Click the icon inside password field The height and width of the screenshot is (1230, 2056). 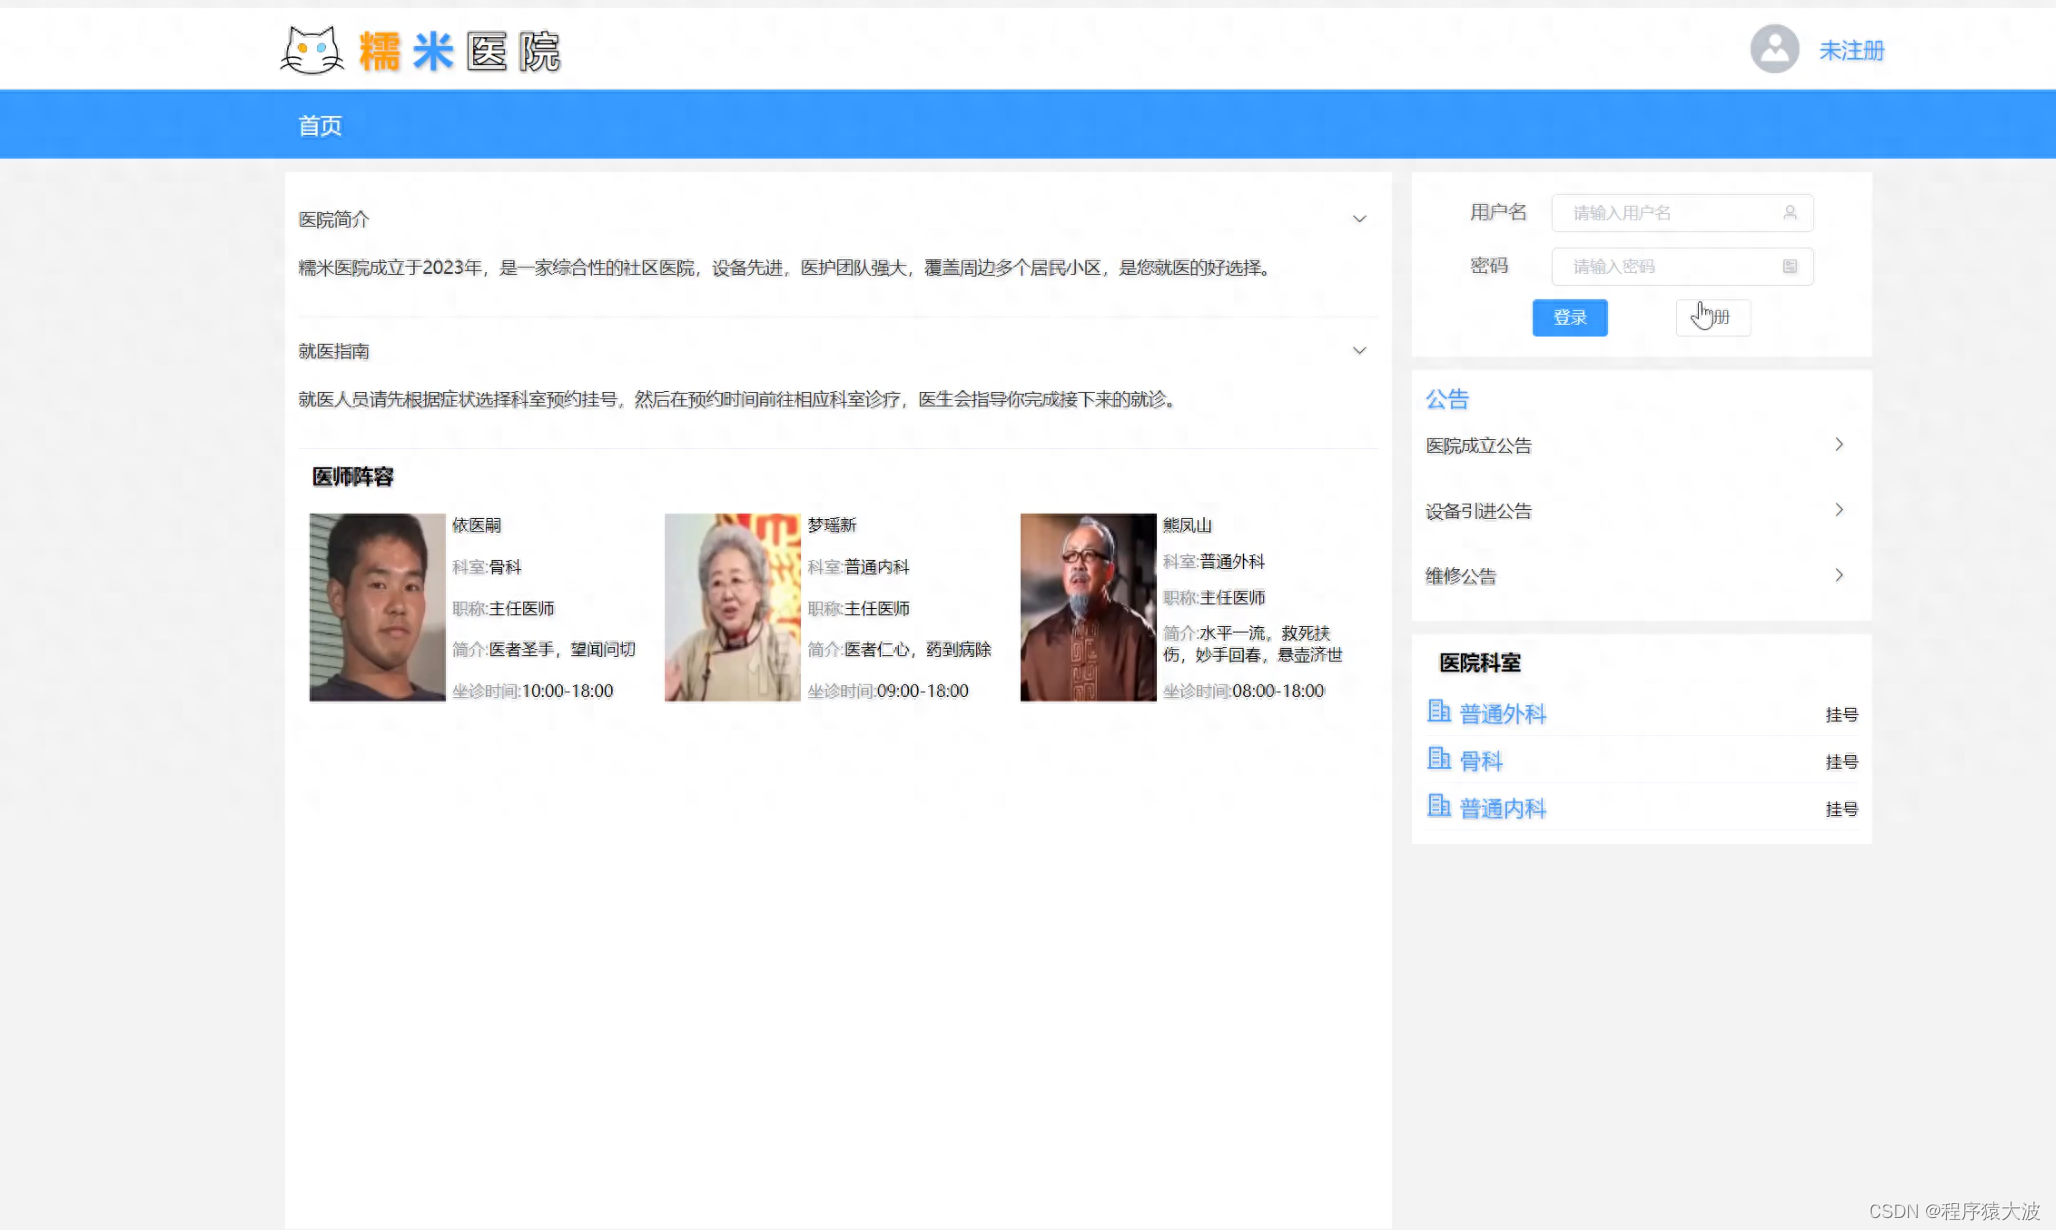coord(1790,266)
